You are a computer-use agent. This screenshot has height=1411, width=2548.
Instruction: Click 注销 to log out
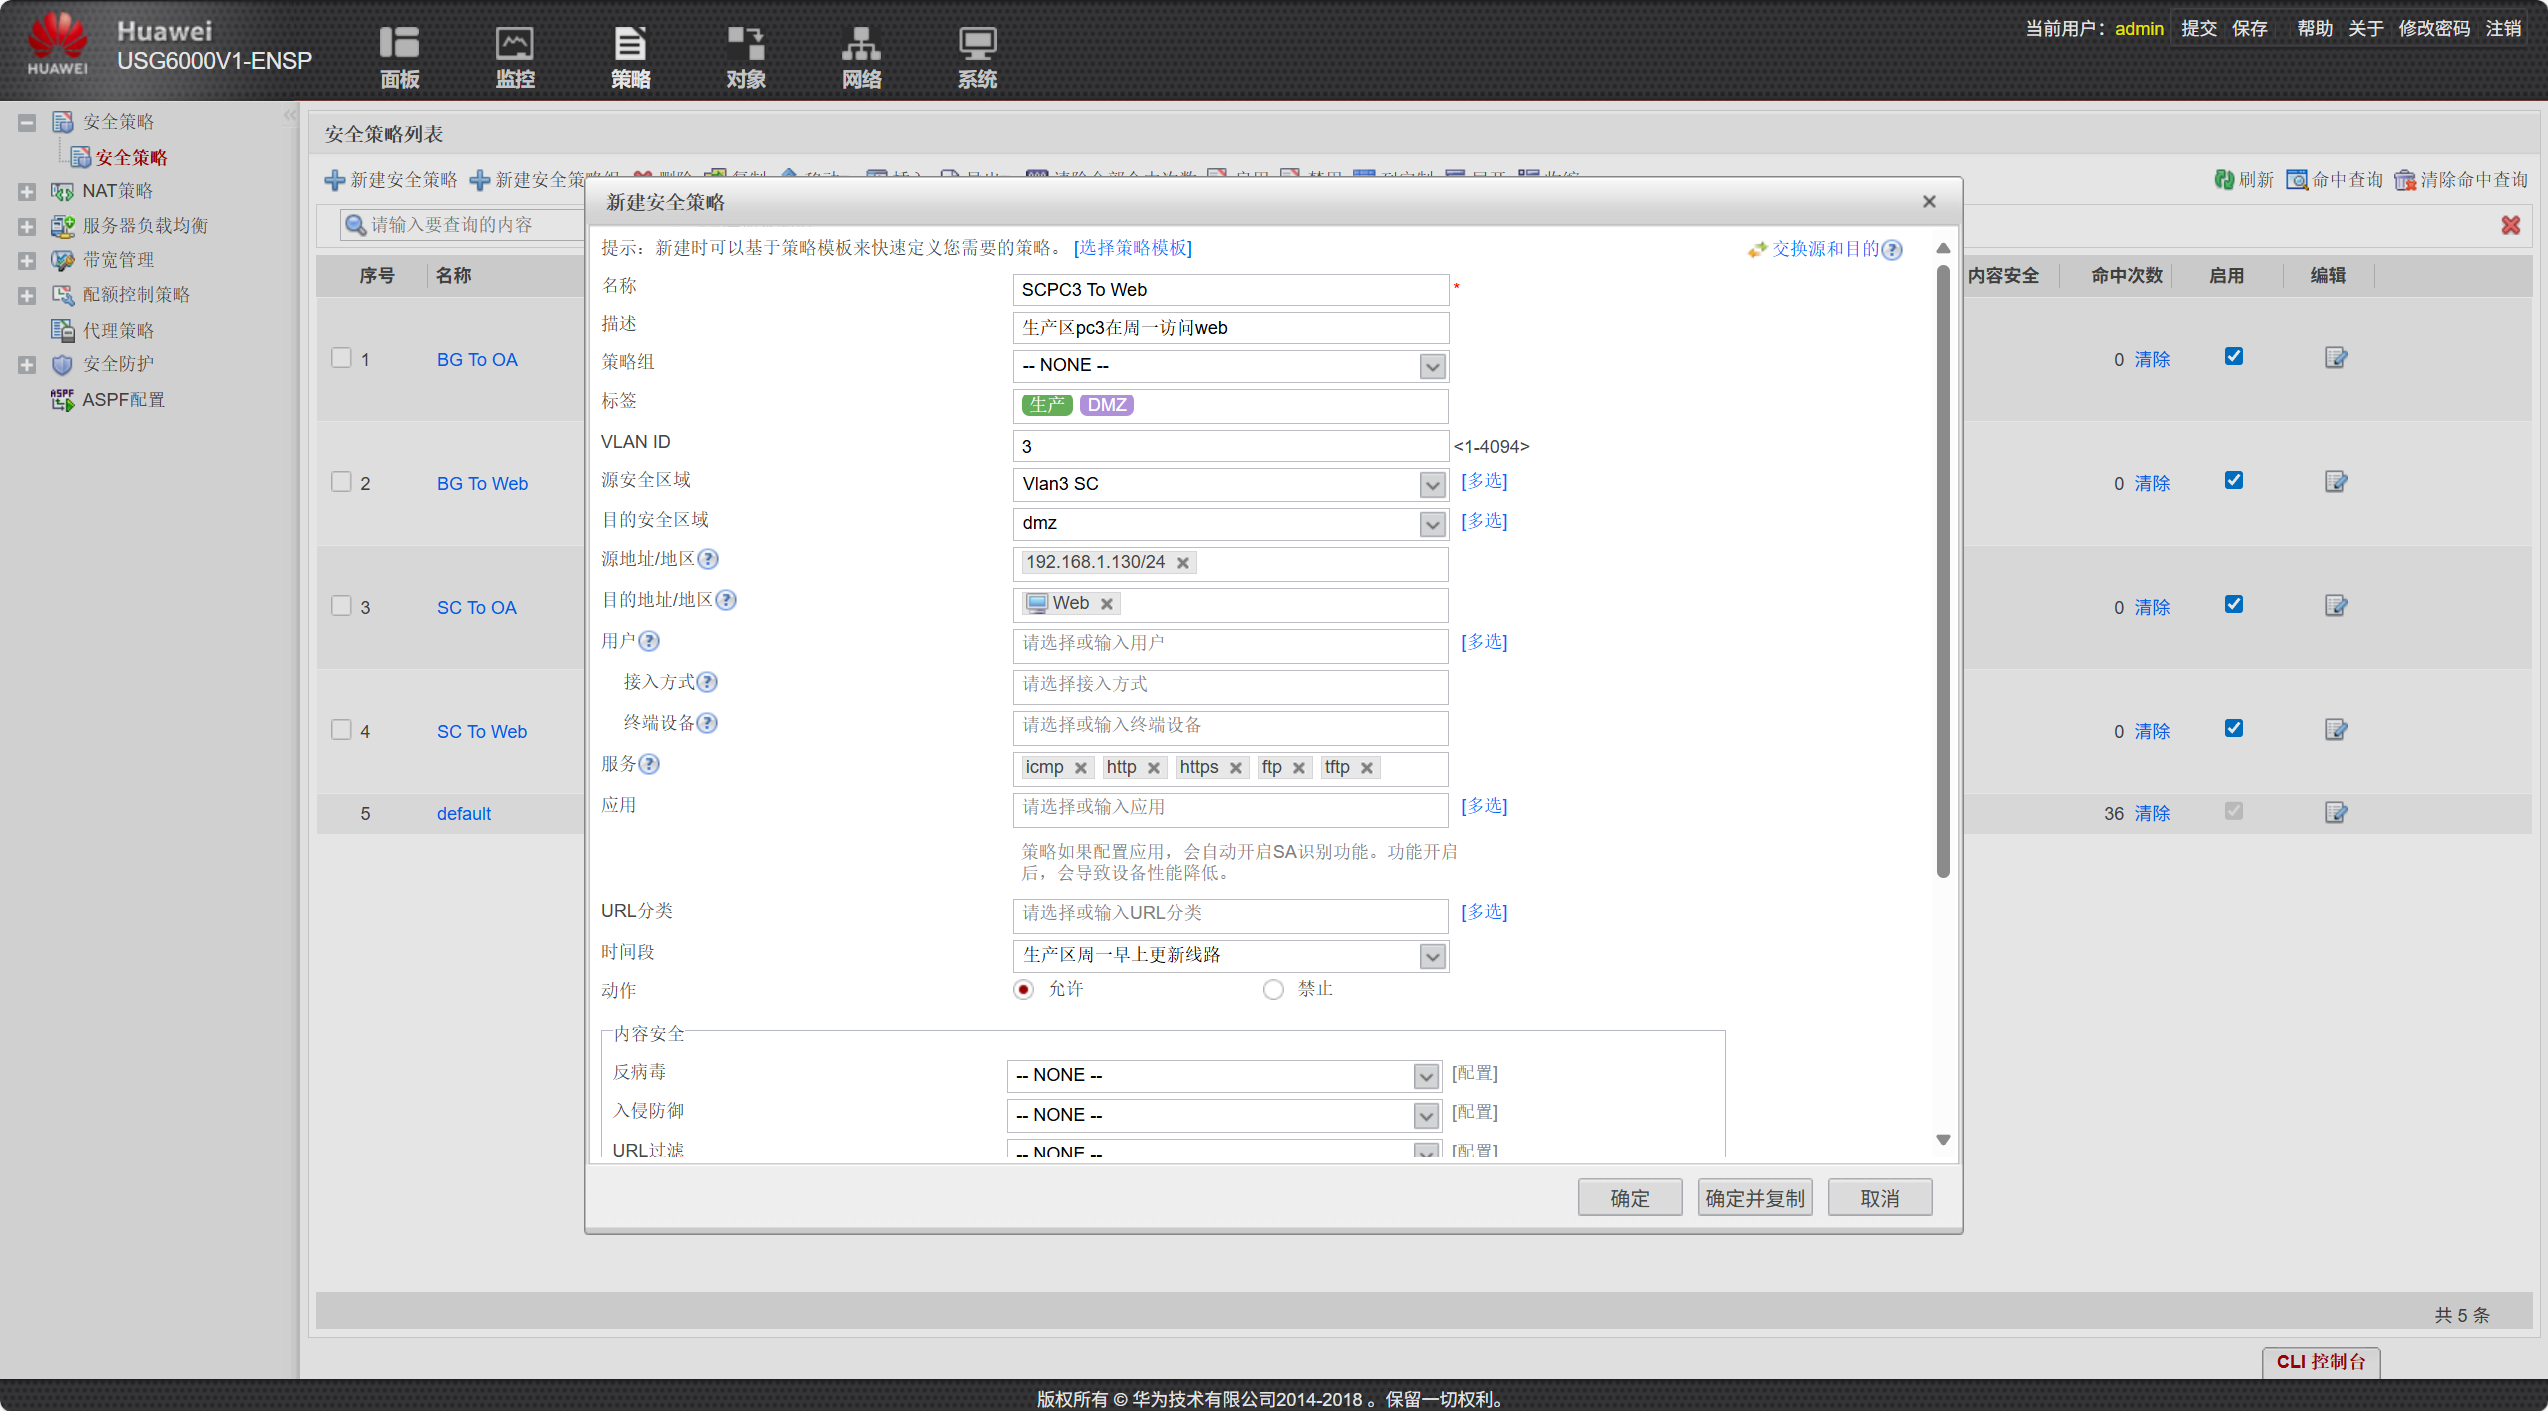[2504, 29]
